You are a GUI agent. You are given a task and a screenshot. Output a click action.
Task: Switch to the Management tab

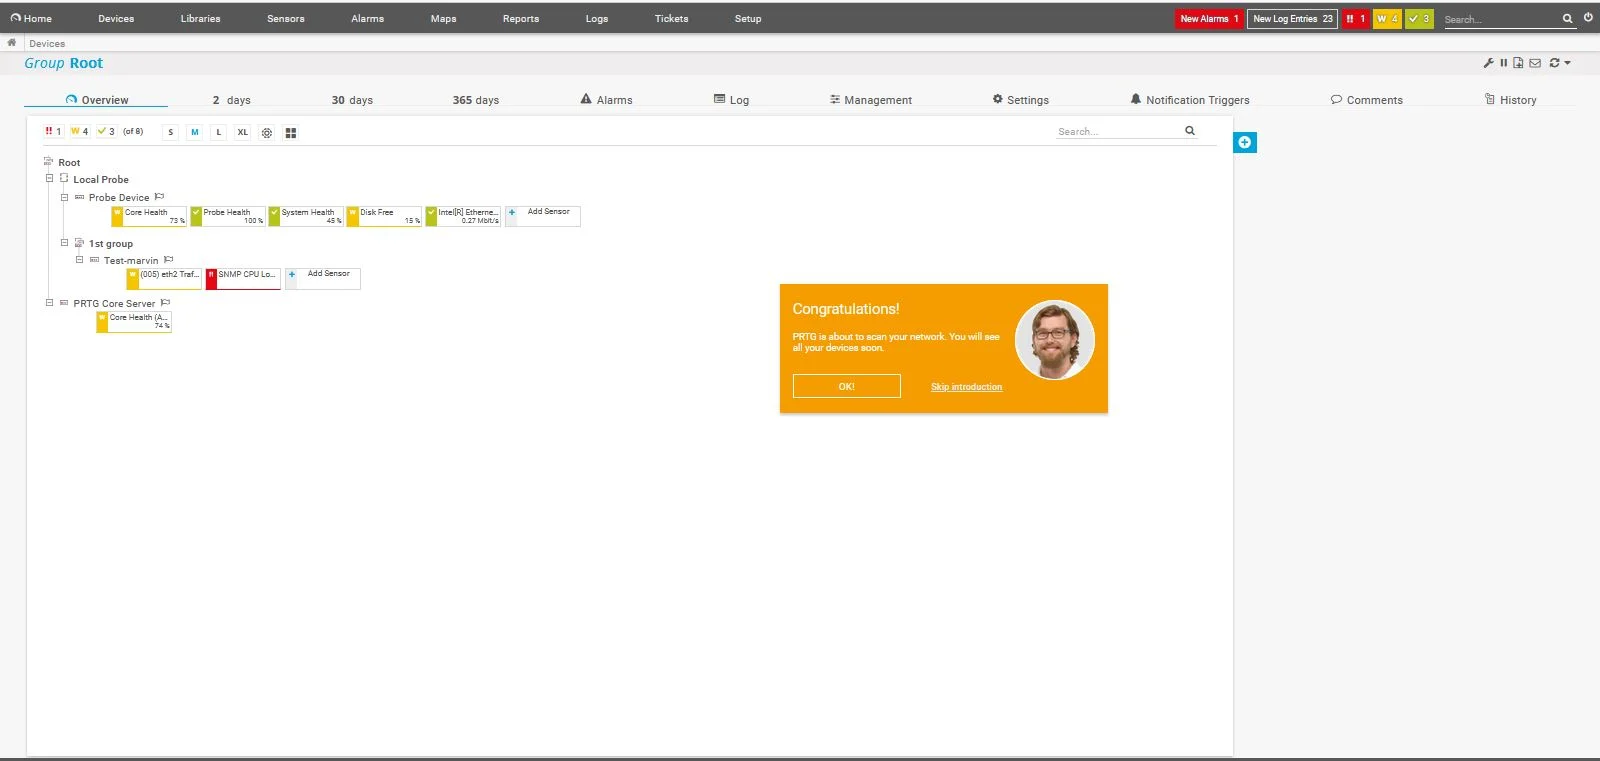pos(870,100)
